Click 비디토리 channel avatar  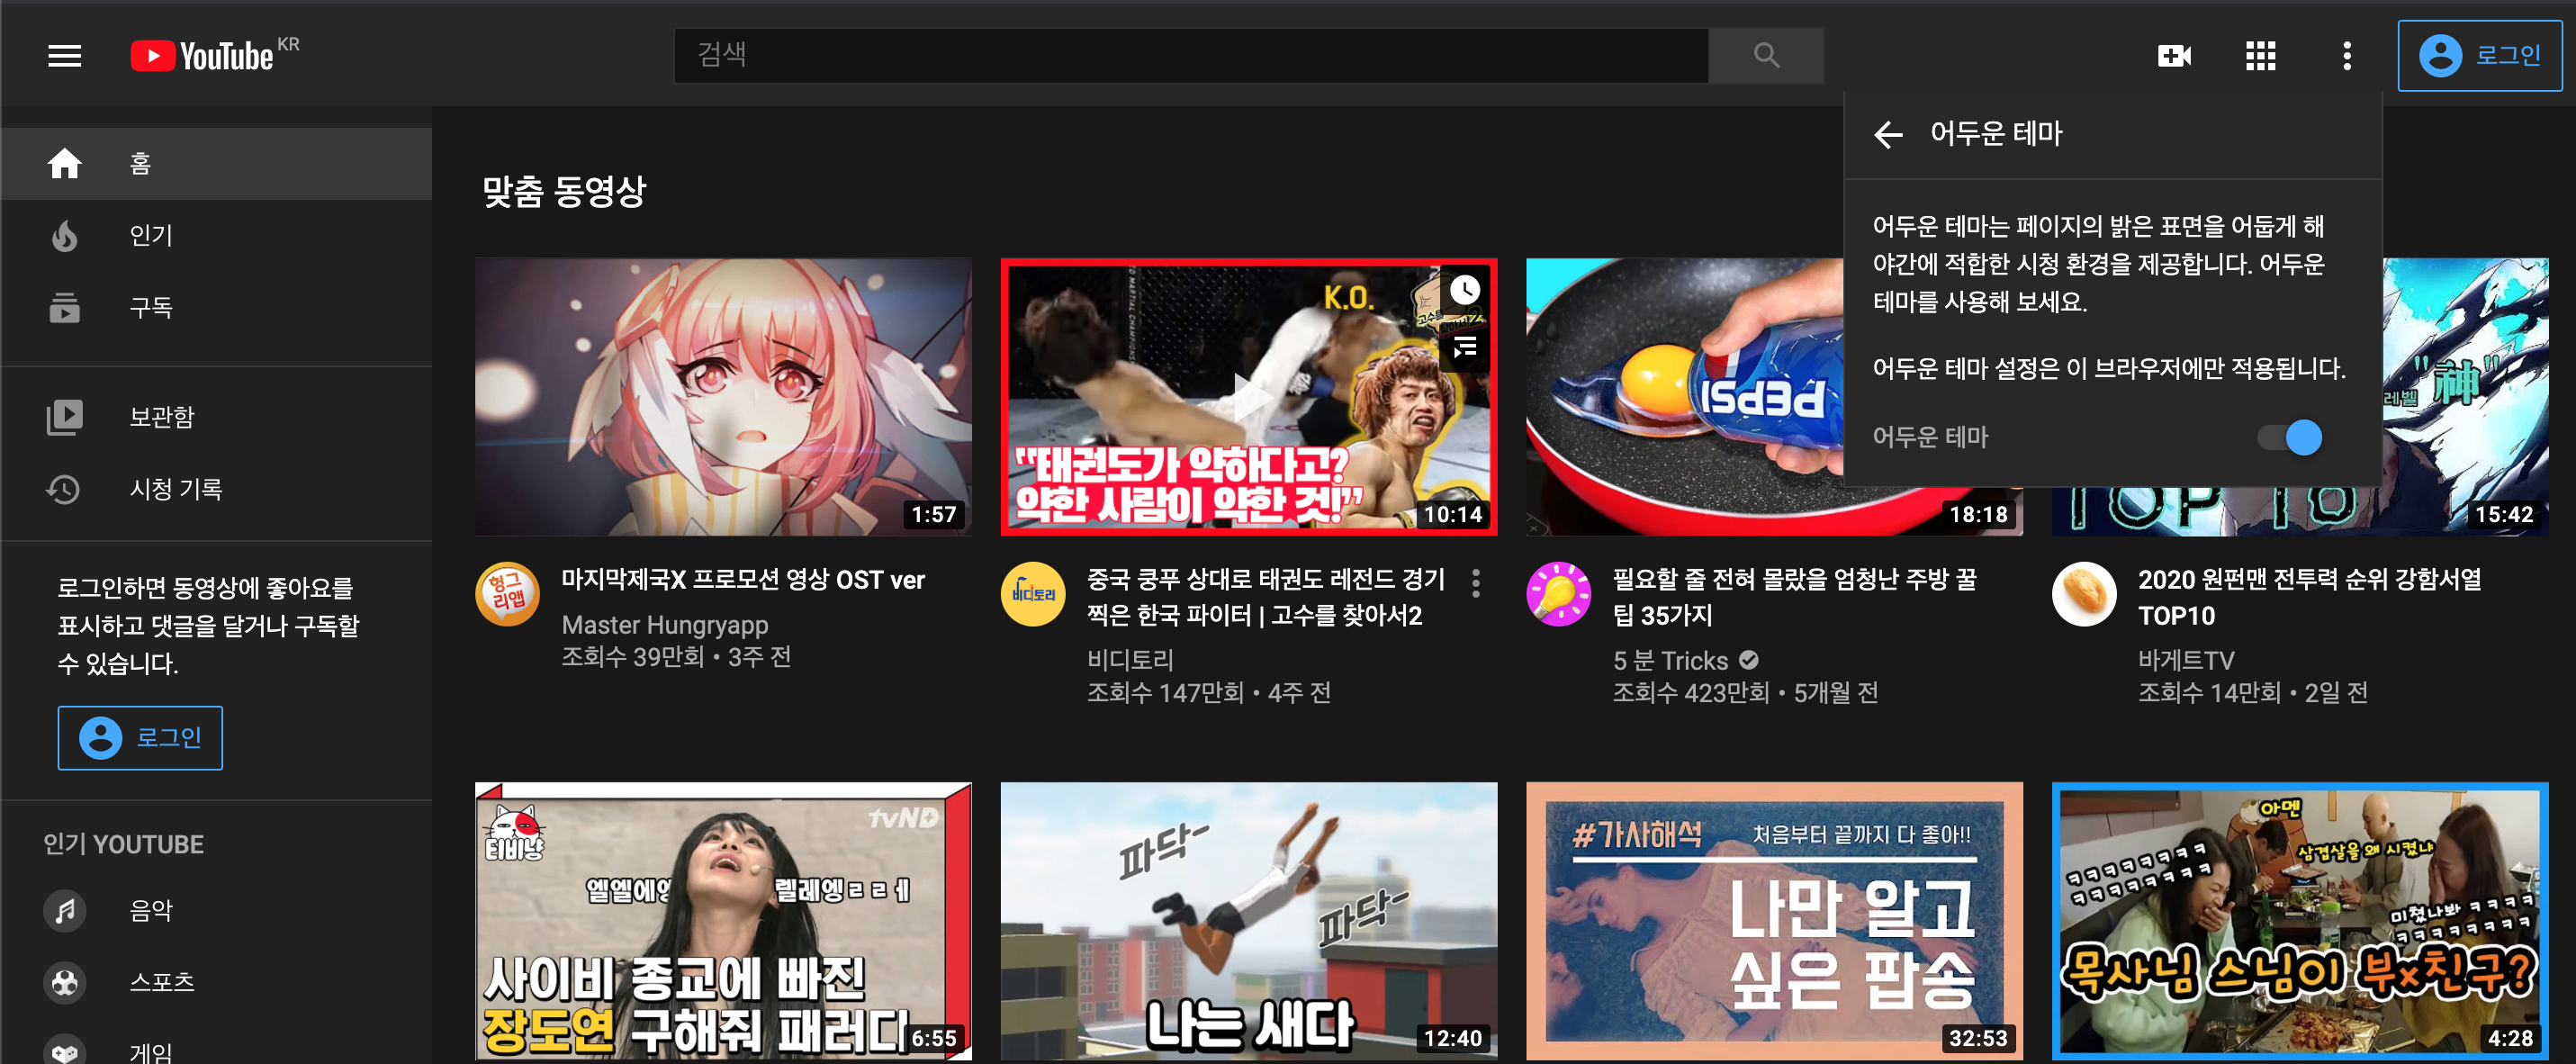click(x=1033, y=594)
